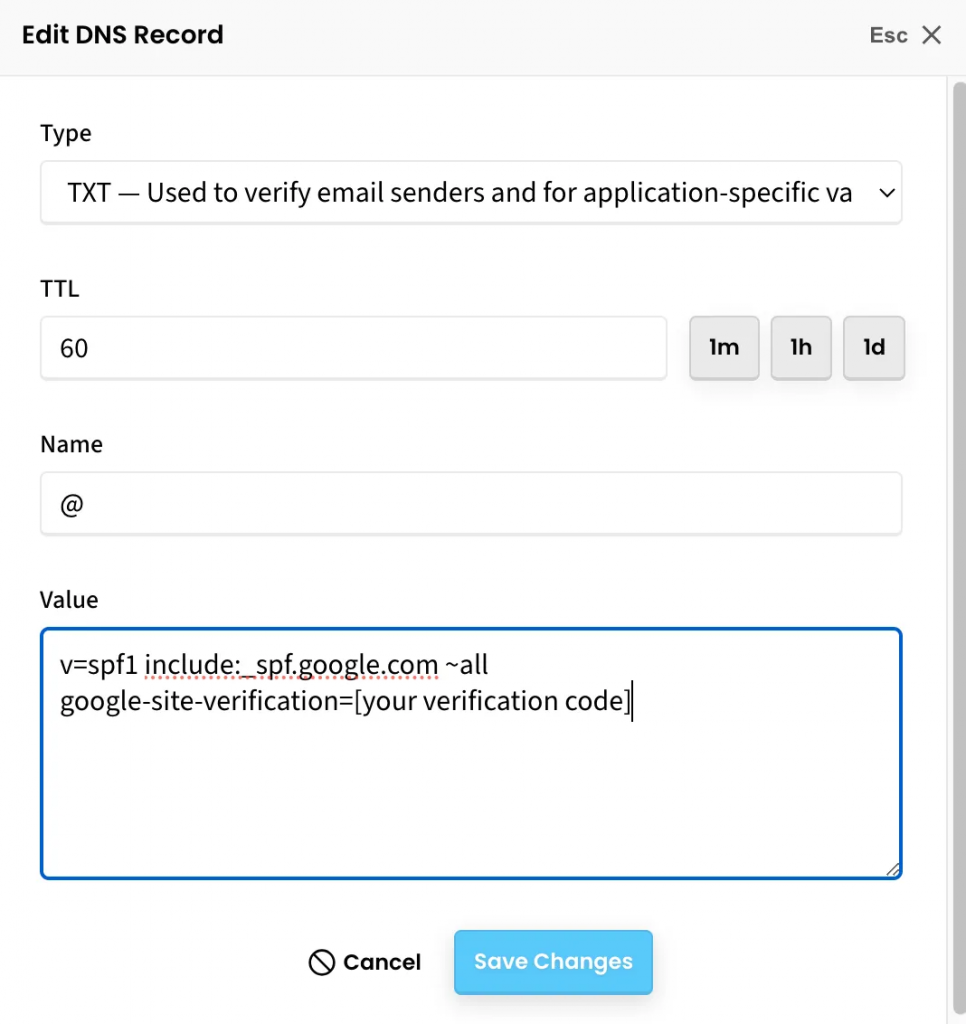The width and height of the screenshot is (966, 1024).
Task: Click the v=spf1 include line in Value
Action: point(274,665)
